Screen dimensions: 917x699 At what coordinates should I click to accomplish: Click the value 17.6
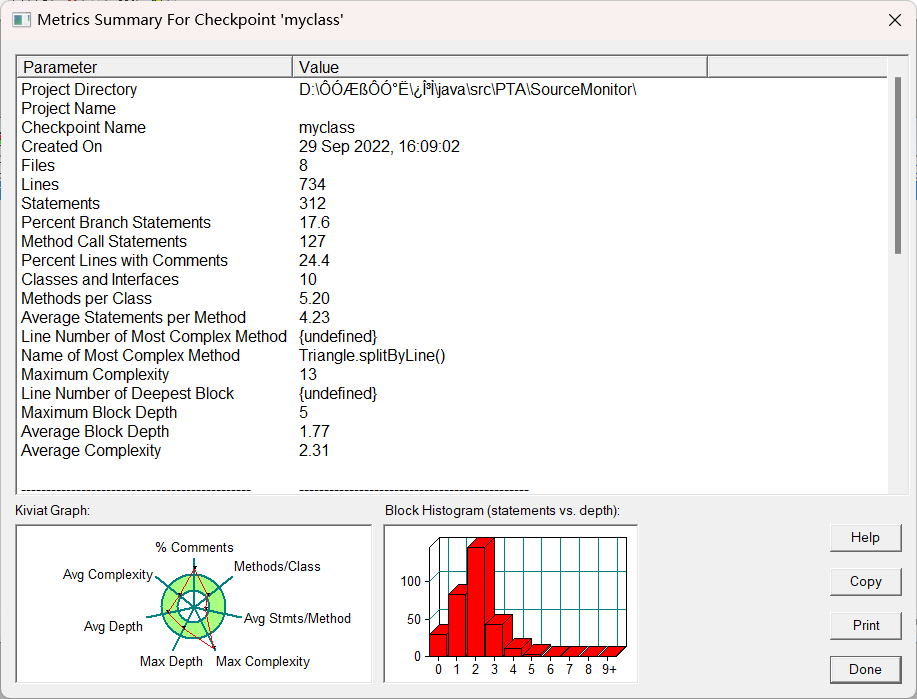(314, 222)
